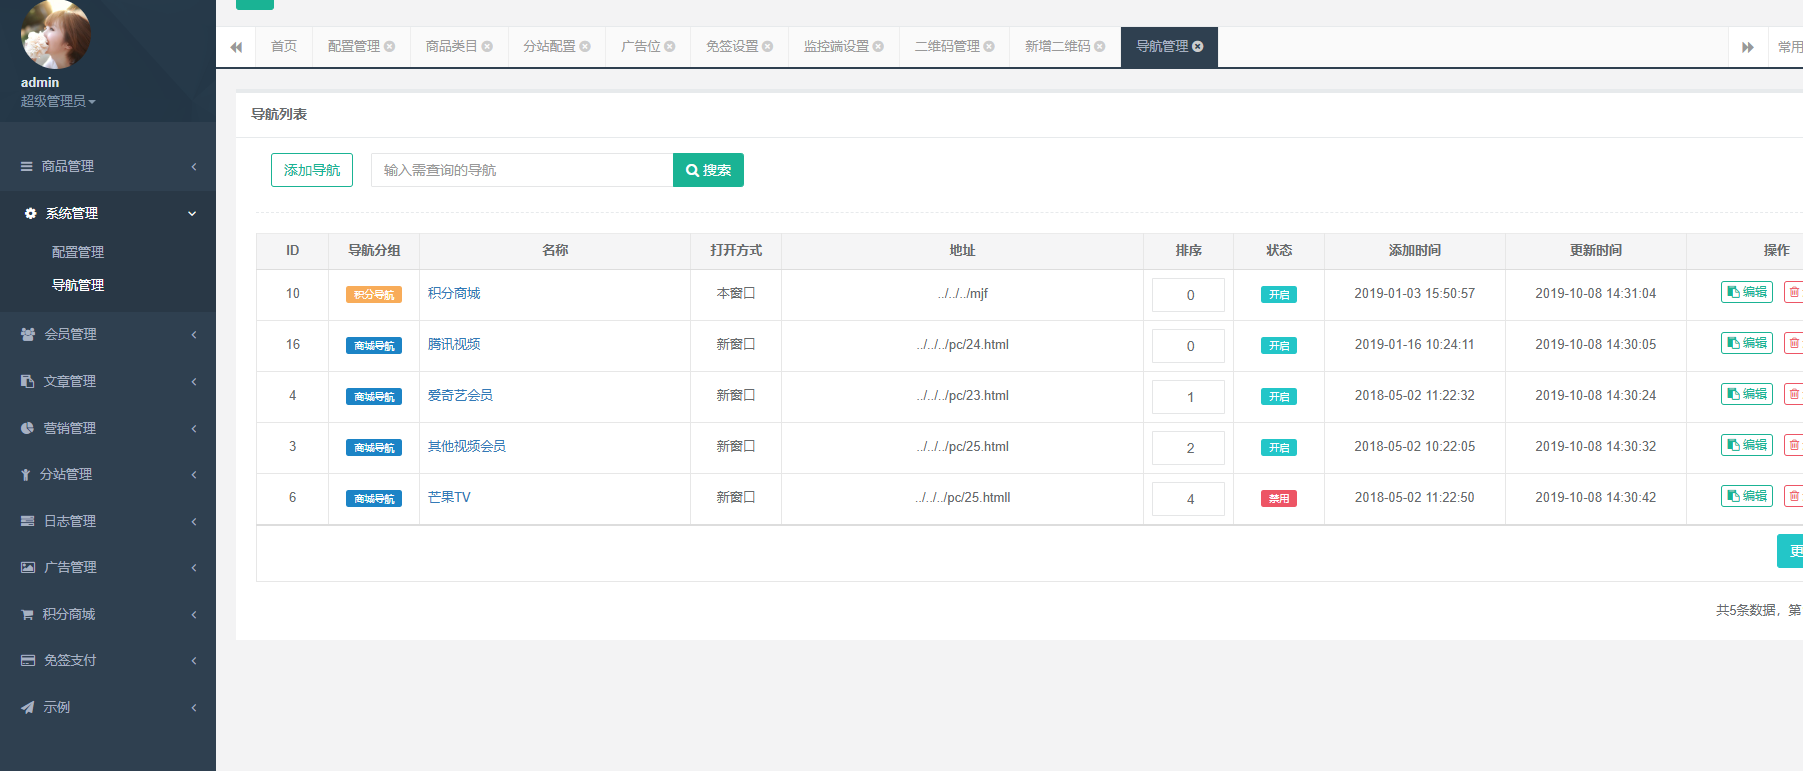Click the 编辑 button for 腾讯视频 row
The width and height of the screenshot is (1803, 771).
(1746, 344)
